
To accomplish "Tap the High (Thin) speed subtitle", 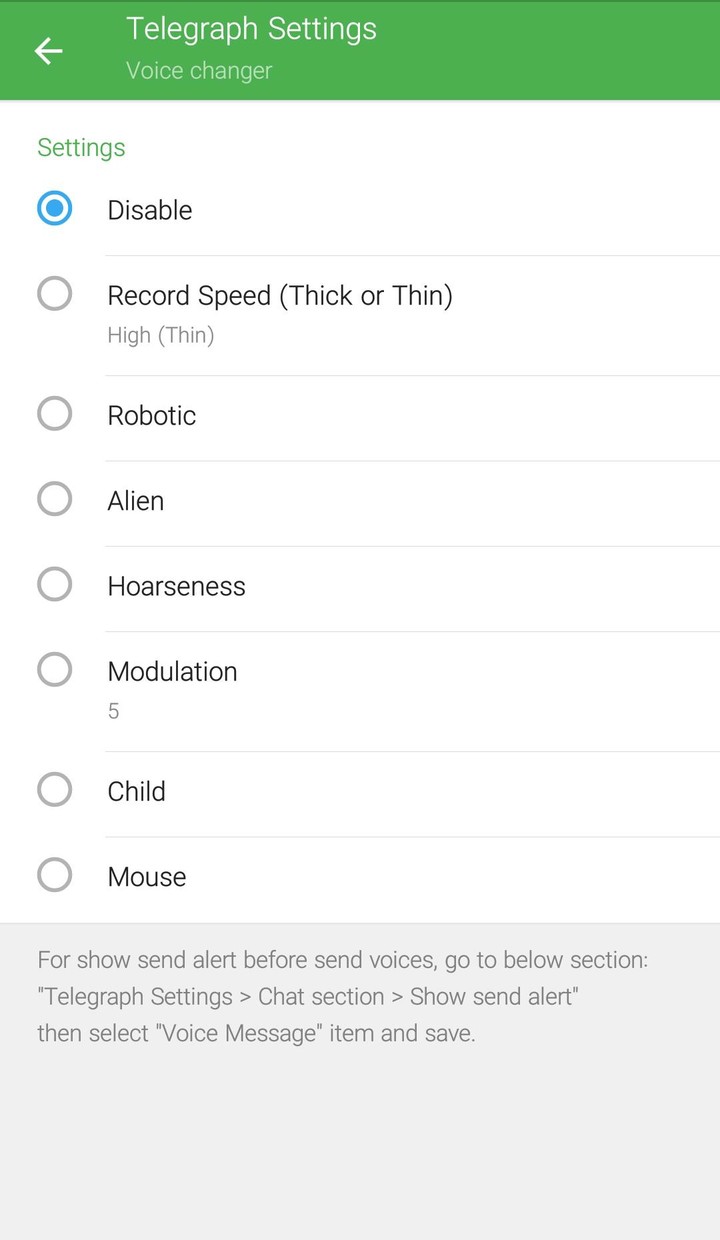I will (161, 335).
